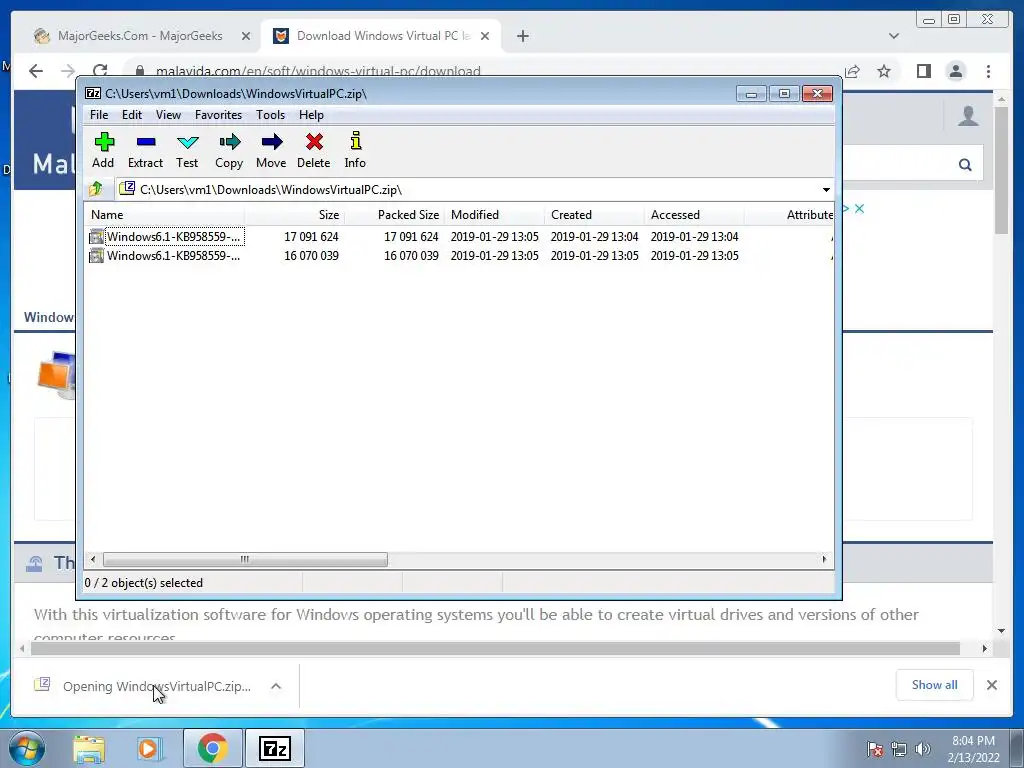The image size is (1024, 768).
Task: Click Chrome page horizontal scrollbar
Action: 495,648
